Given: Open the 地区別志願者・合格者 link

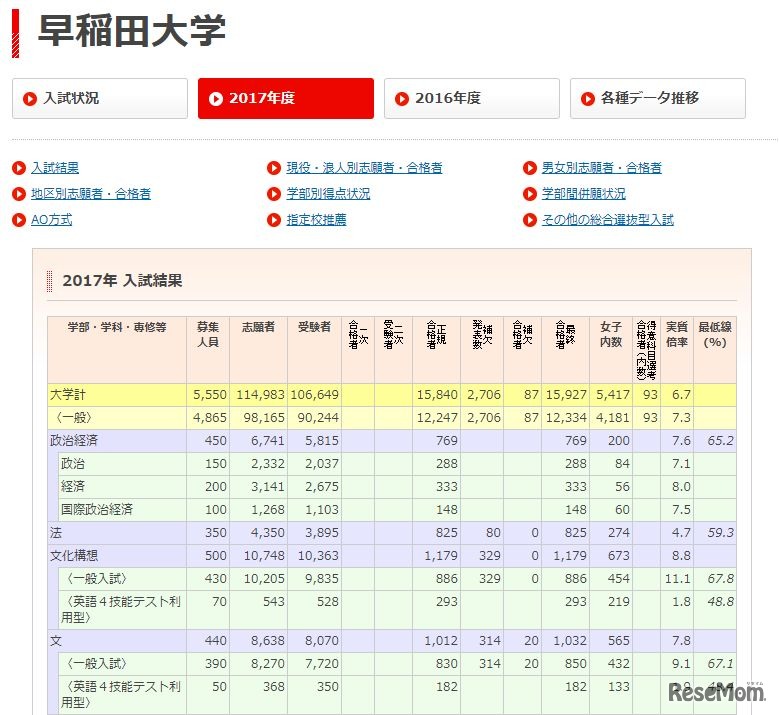Looking at the screenshot, I should coord(91,194).
